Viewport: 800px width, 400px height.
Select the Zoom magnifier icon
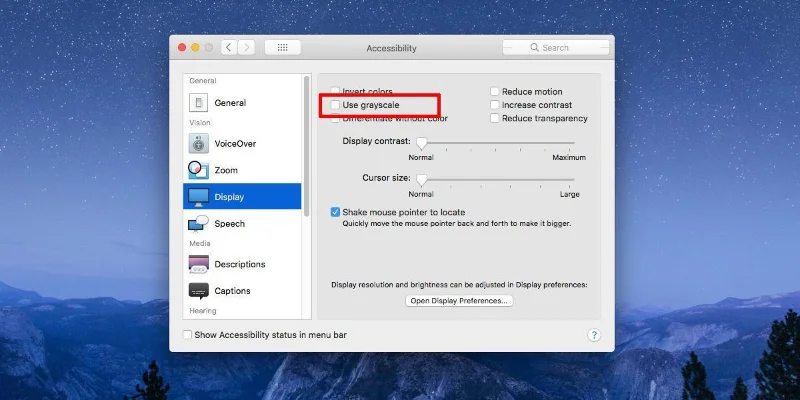(198, 170)
